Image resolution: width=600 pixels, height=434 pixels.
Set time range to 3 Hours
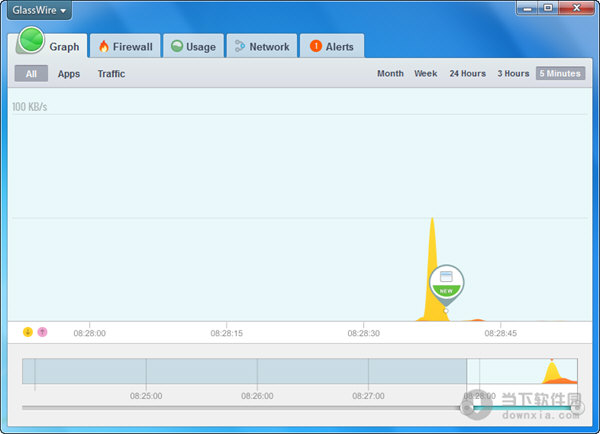coord(513,73)
